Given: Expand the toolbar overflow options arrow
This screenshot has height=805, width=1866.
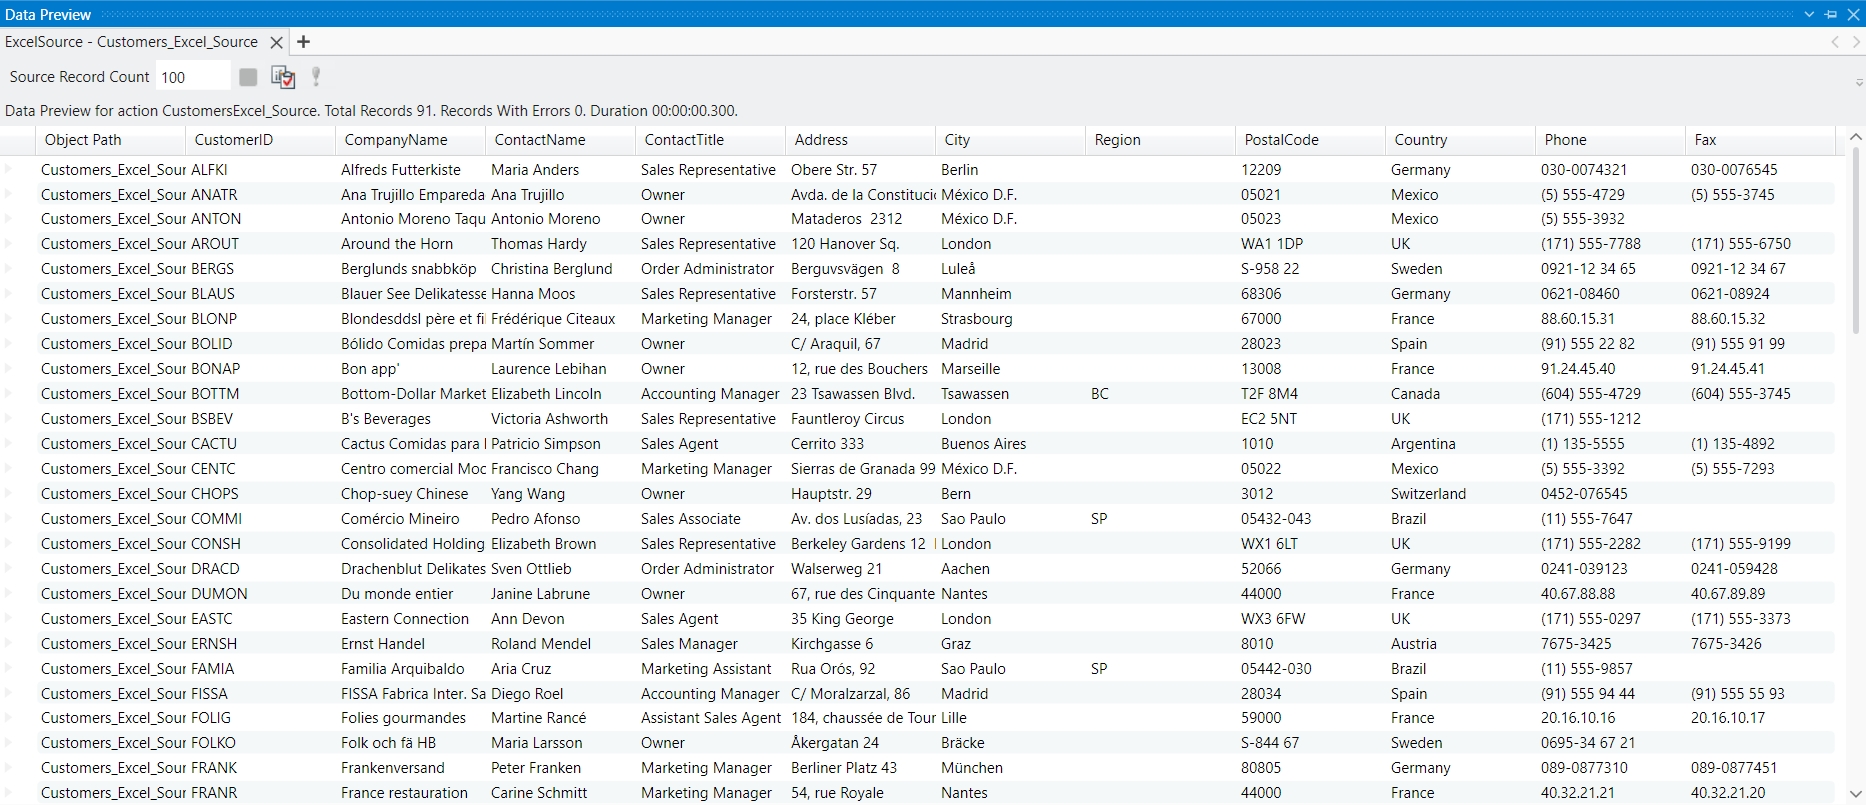Looking at the screenshot, I should 1859,82.
